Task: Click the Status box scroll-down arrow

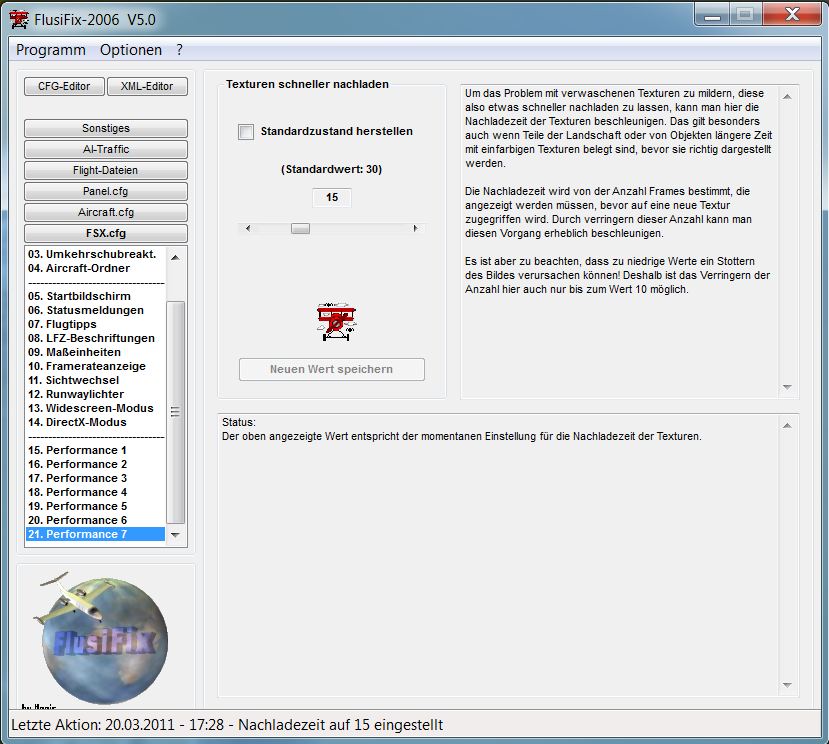Action: [x=787, y=685]
